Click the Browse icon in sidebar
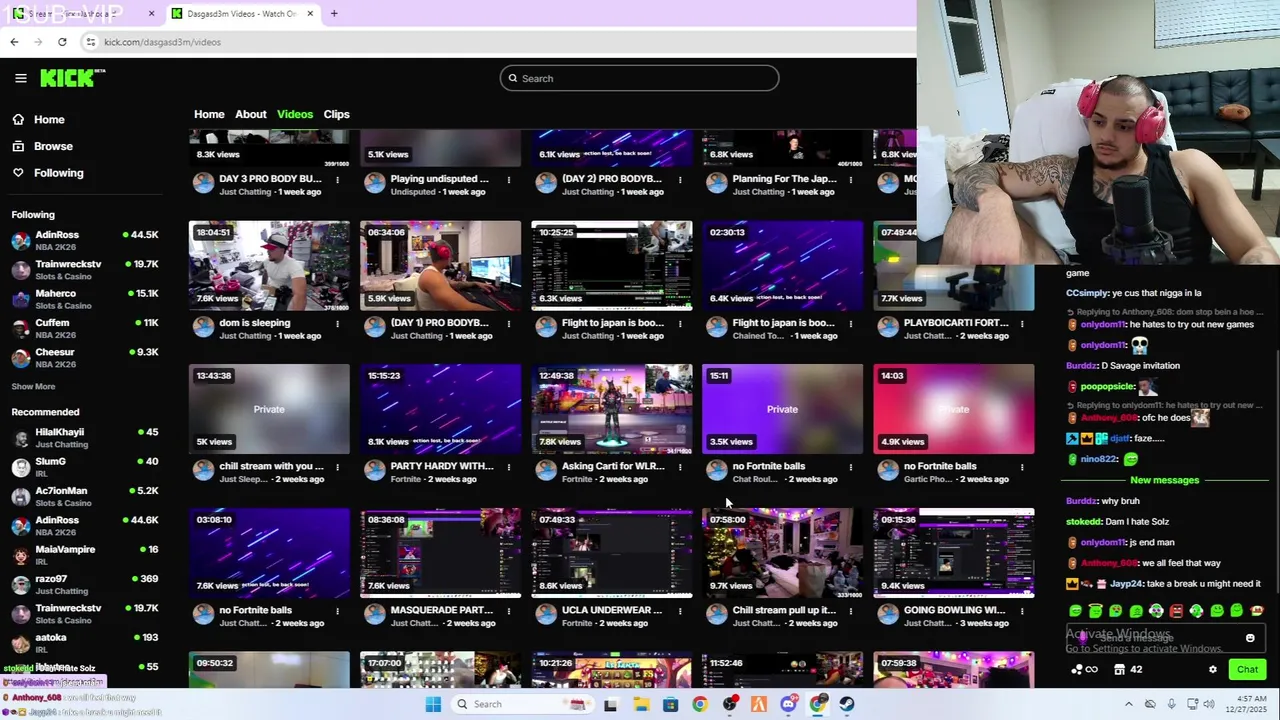Viewport: 1280px width, 720px height. [x=18, y=146]
